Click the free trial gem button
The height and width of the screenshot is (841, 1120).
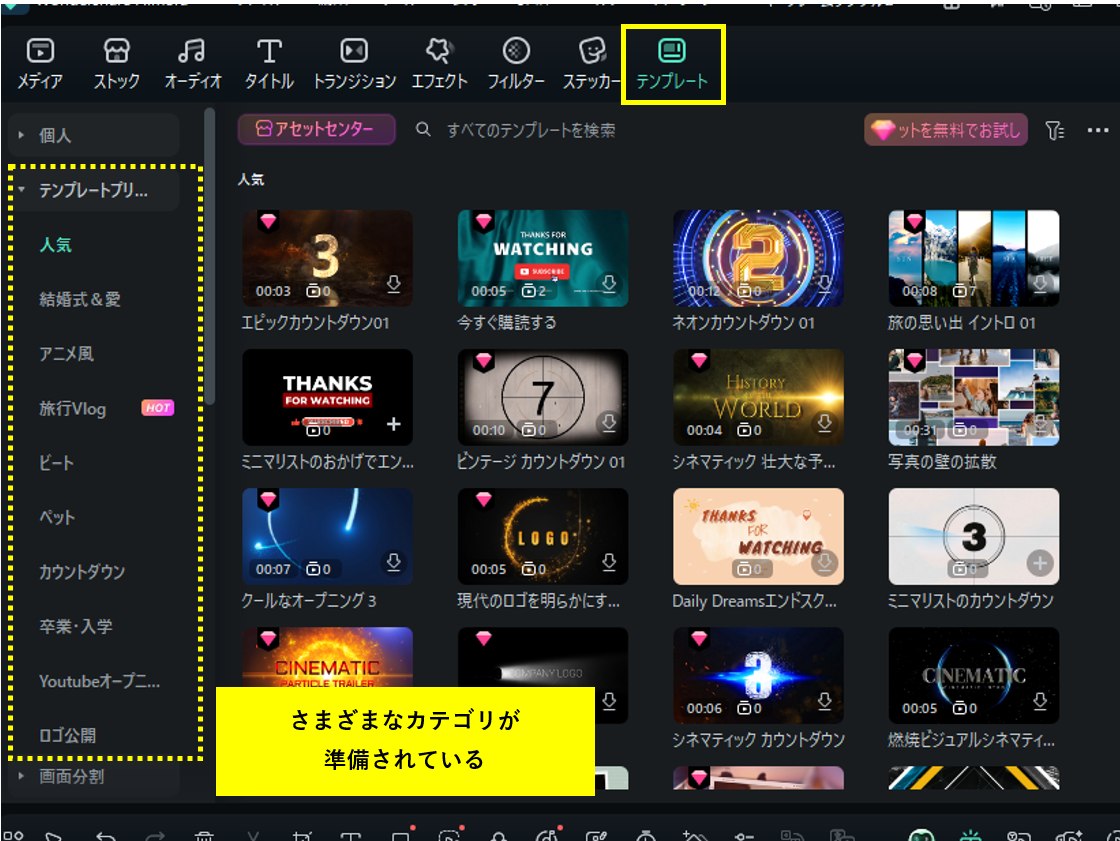(945, 130)
